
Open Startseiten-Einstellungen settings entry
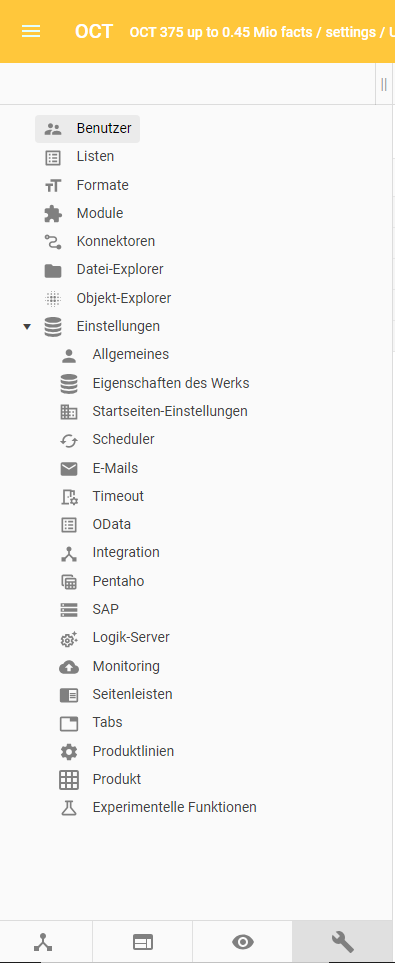(170, 411)
